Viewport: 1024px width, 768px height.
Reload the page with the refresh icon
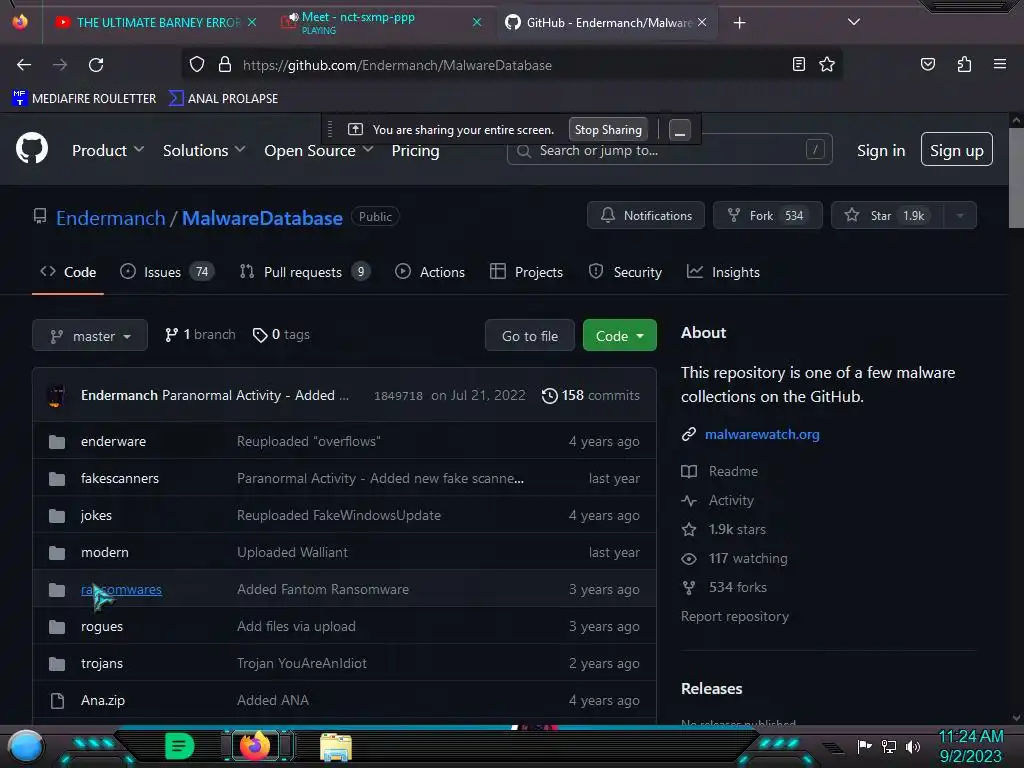(x=96, y=65)
